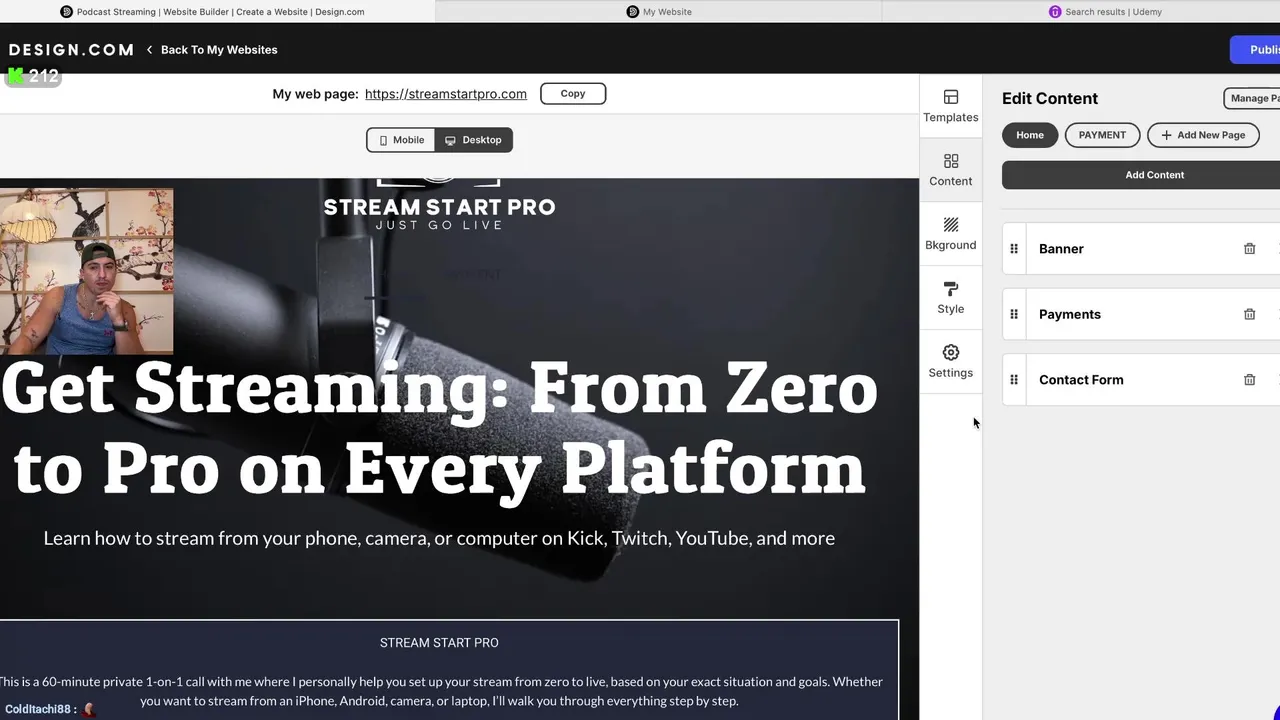Click the DESIGN.COM logo

tap(71, 50)
